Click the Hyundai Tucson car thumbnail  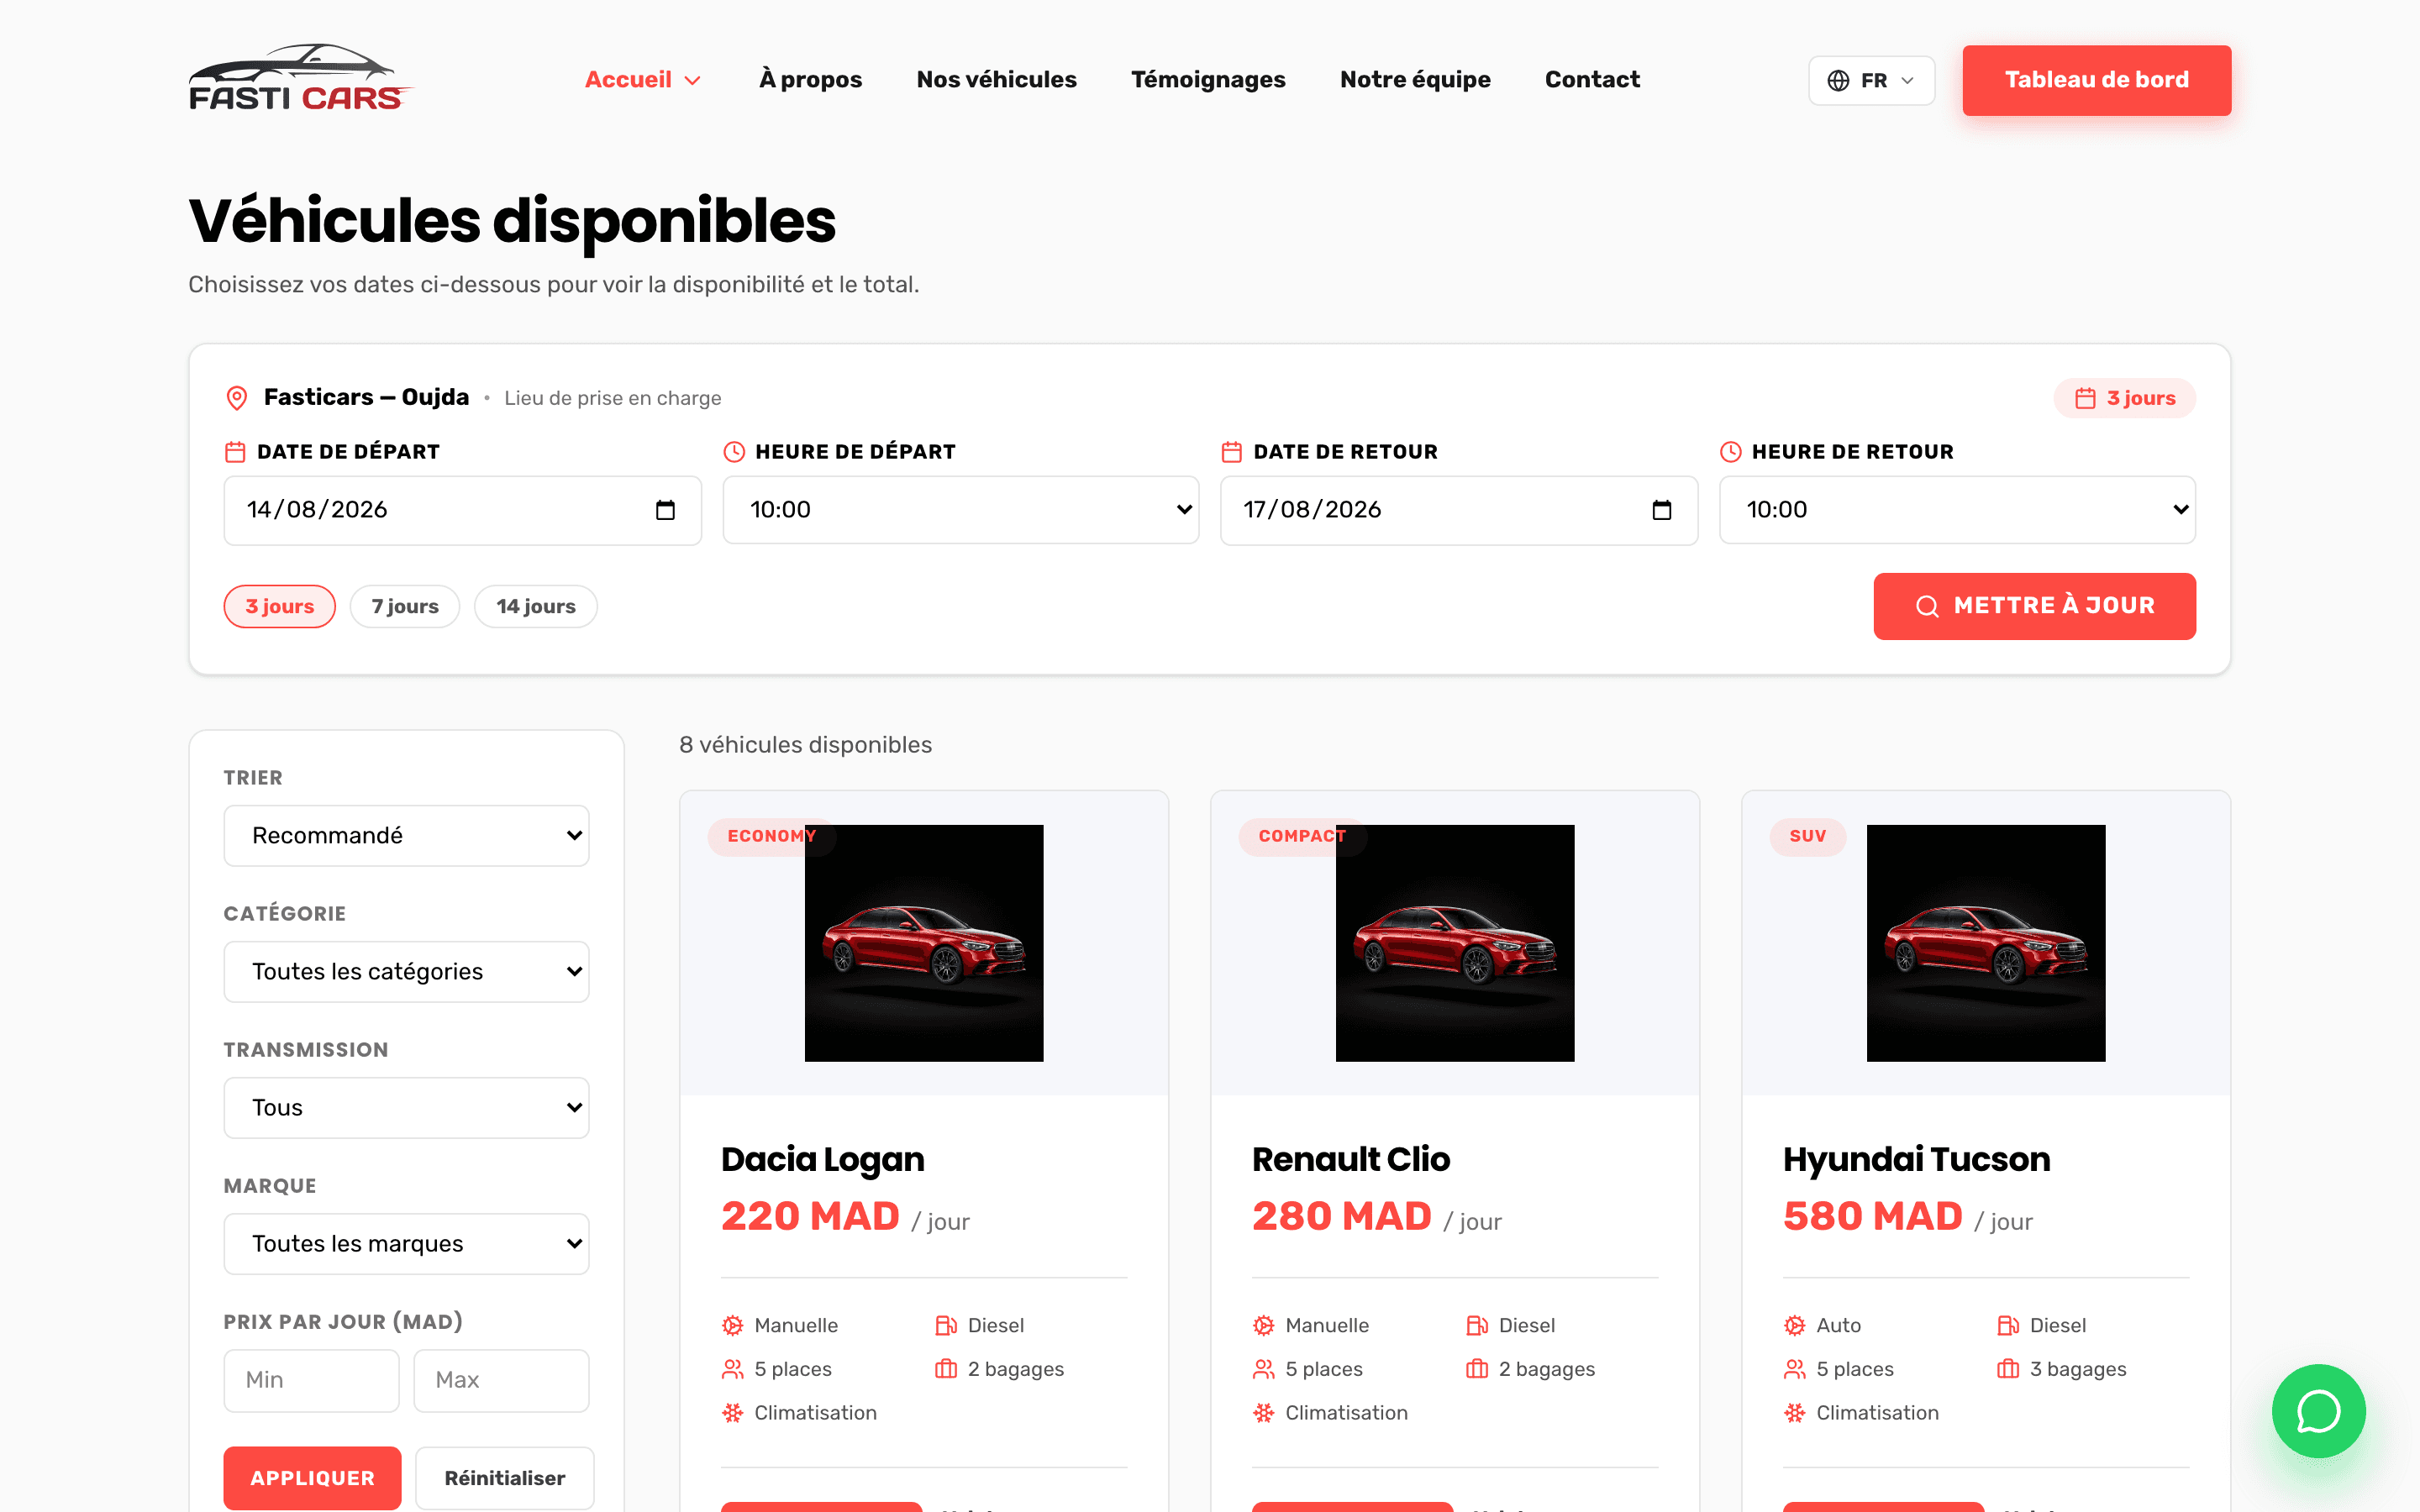1986,943
